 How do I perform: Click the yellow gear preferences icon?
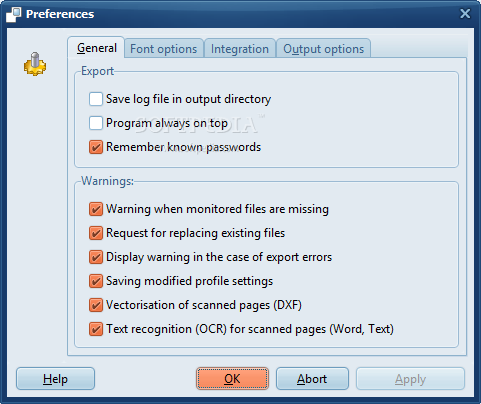pyautogui.click(x=35, y=64)
